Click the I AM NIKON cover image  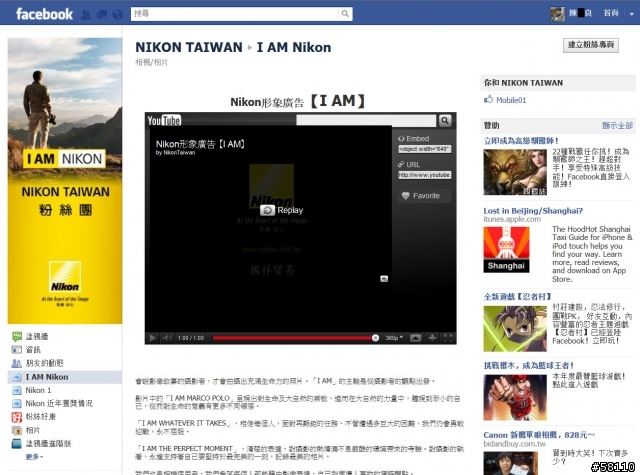click(65, 181)
